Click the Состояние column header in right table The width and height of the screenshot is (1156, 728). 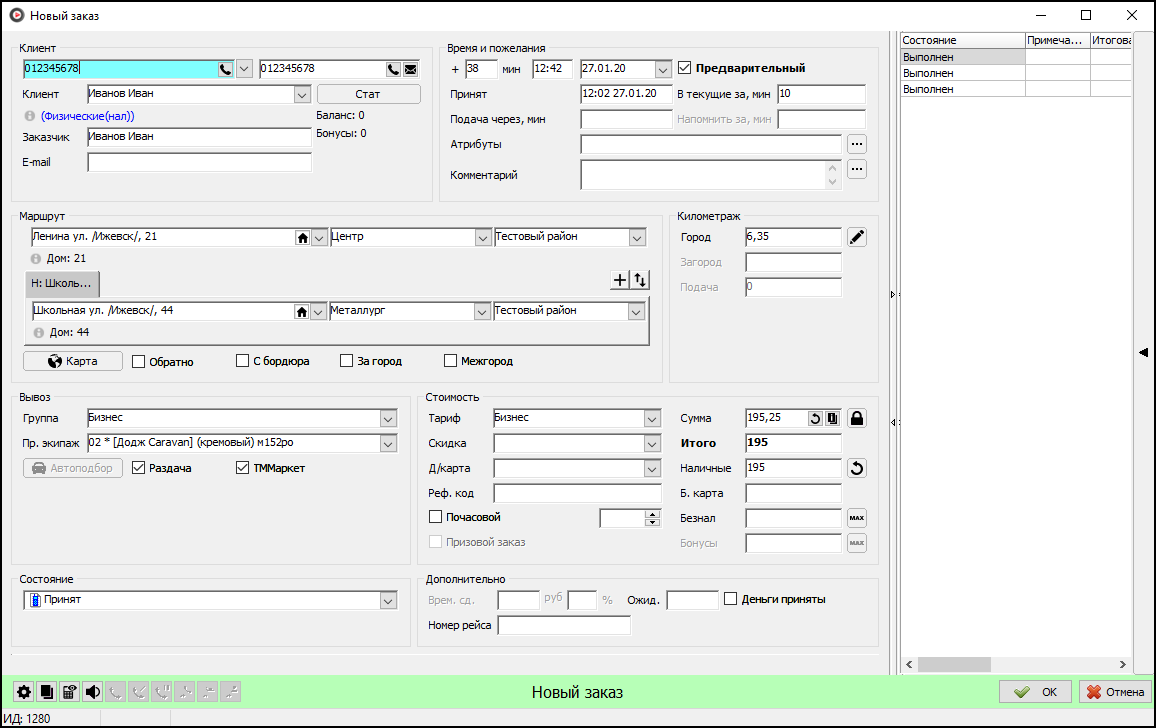coord(962,40)
